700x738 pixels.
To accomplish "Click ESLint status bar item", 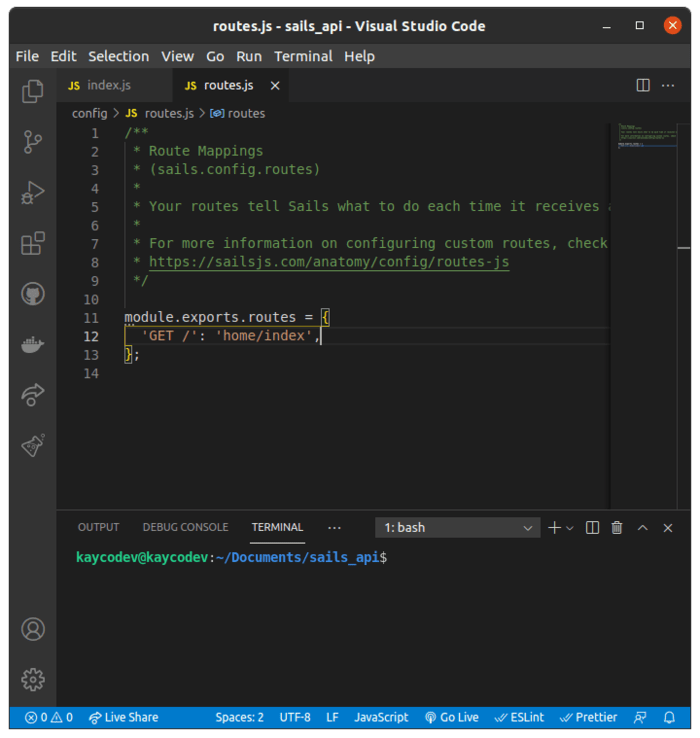I will 520,717.
